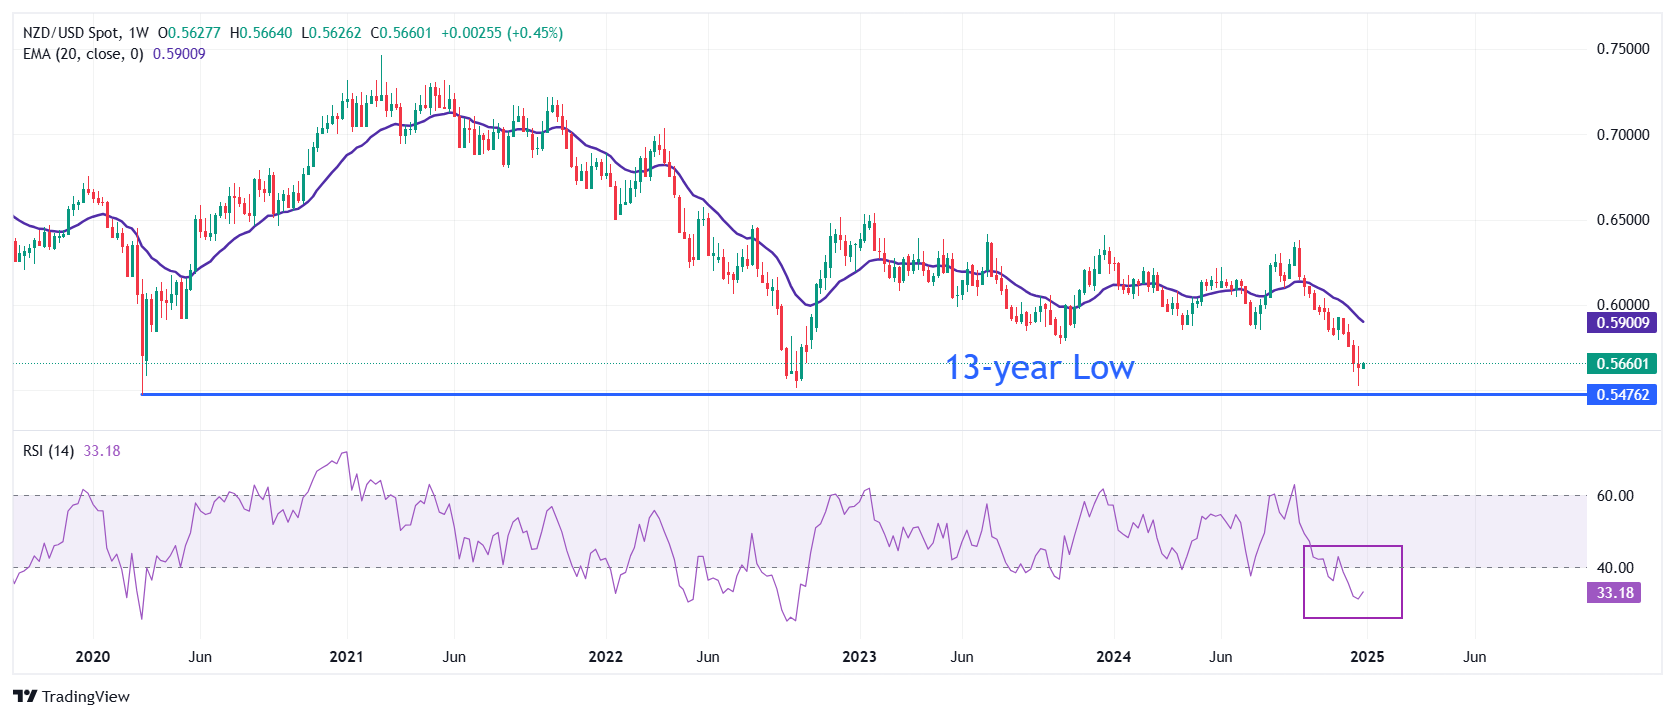
Task: Click the 2020 label on the time axis
Action: (x=93, y=657)
